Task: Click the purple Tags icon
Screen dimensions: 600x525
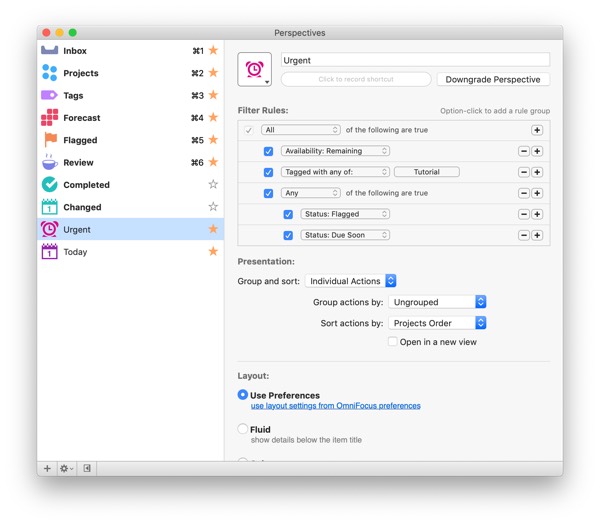Action: coord(49,95)
